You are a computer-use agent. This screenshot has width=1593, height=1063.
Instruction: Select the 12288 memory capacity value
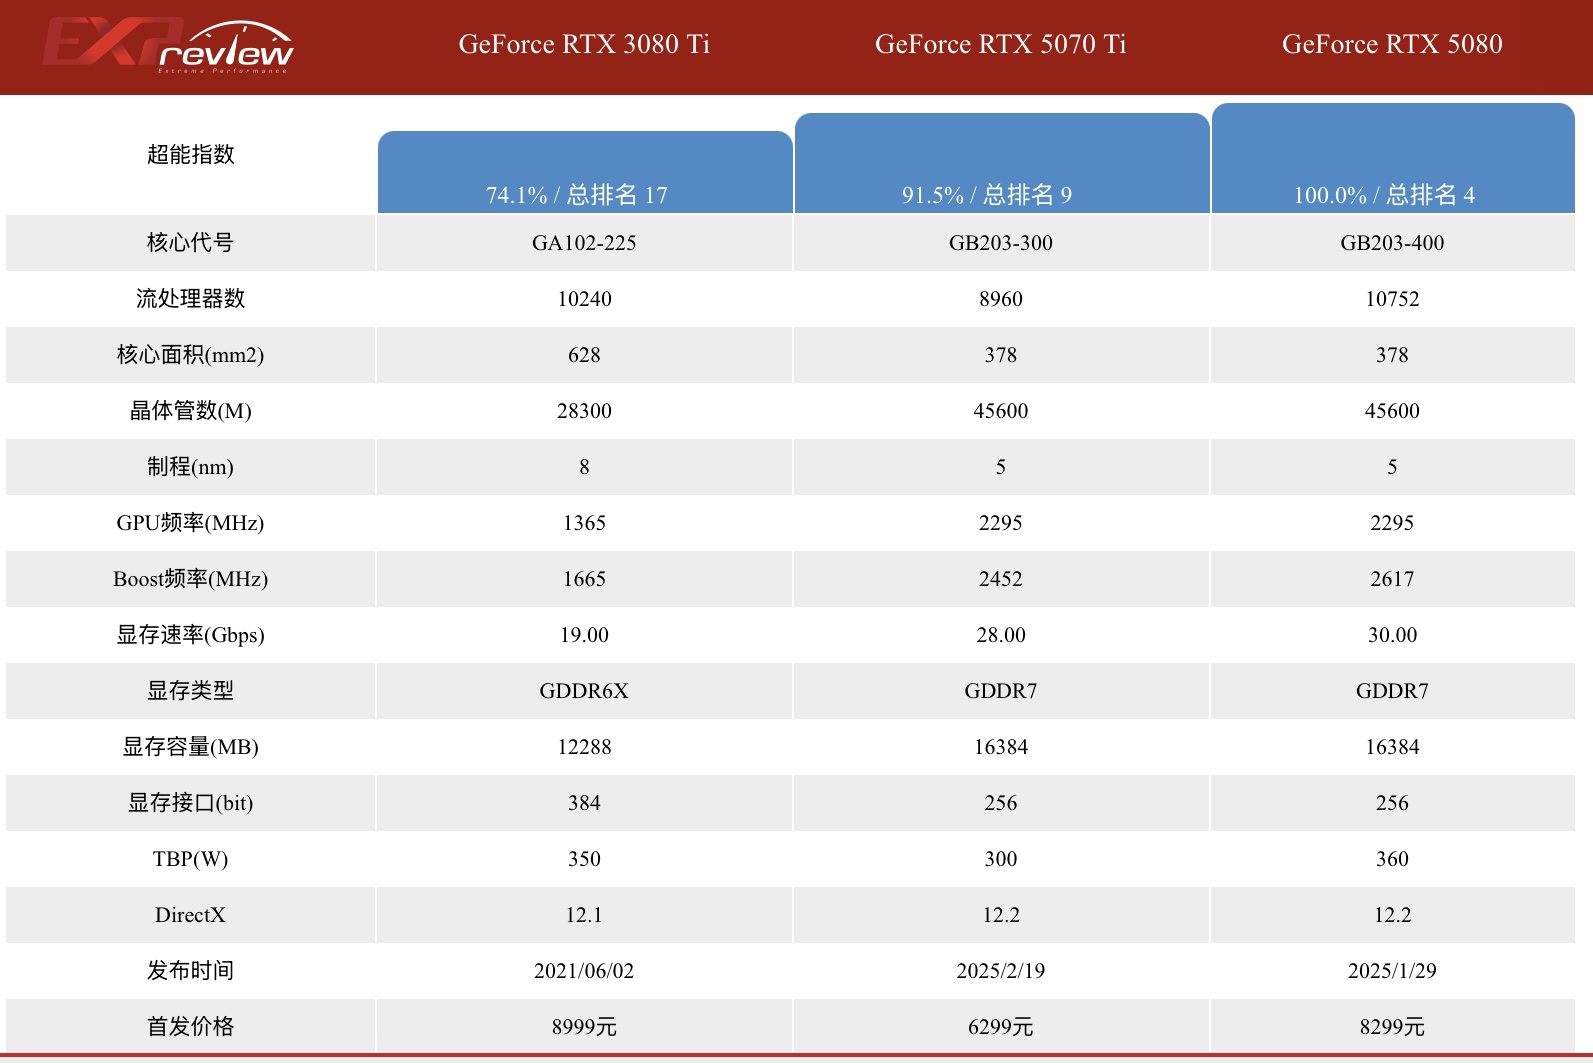point(584,747)
